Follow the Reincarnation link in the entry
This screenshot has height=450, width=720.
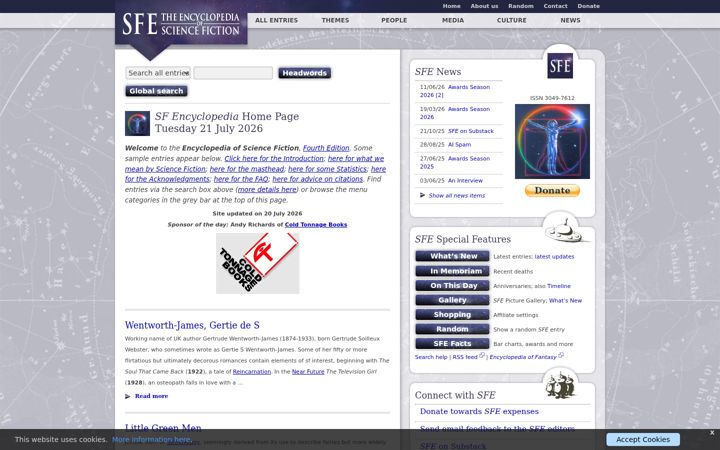pos(252,371)
